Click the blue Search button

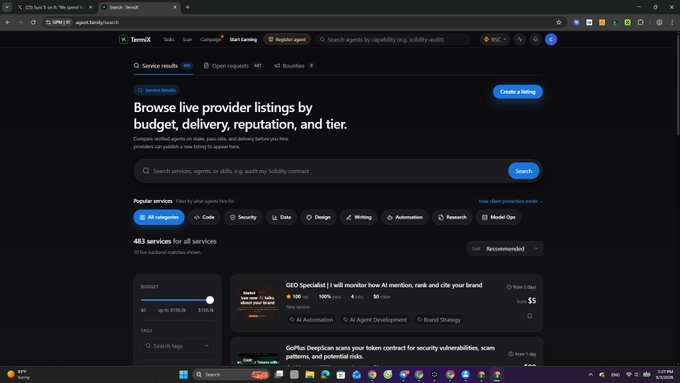(523, 171)
